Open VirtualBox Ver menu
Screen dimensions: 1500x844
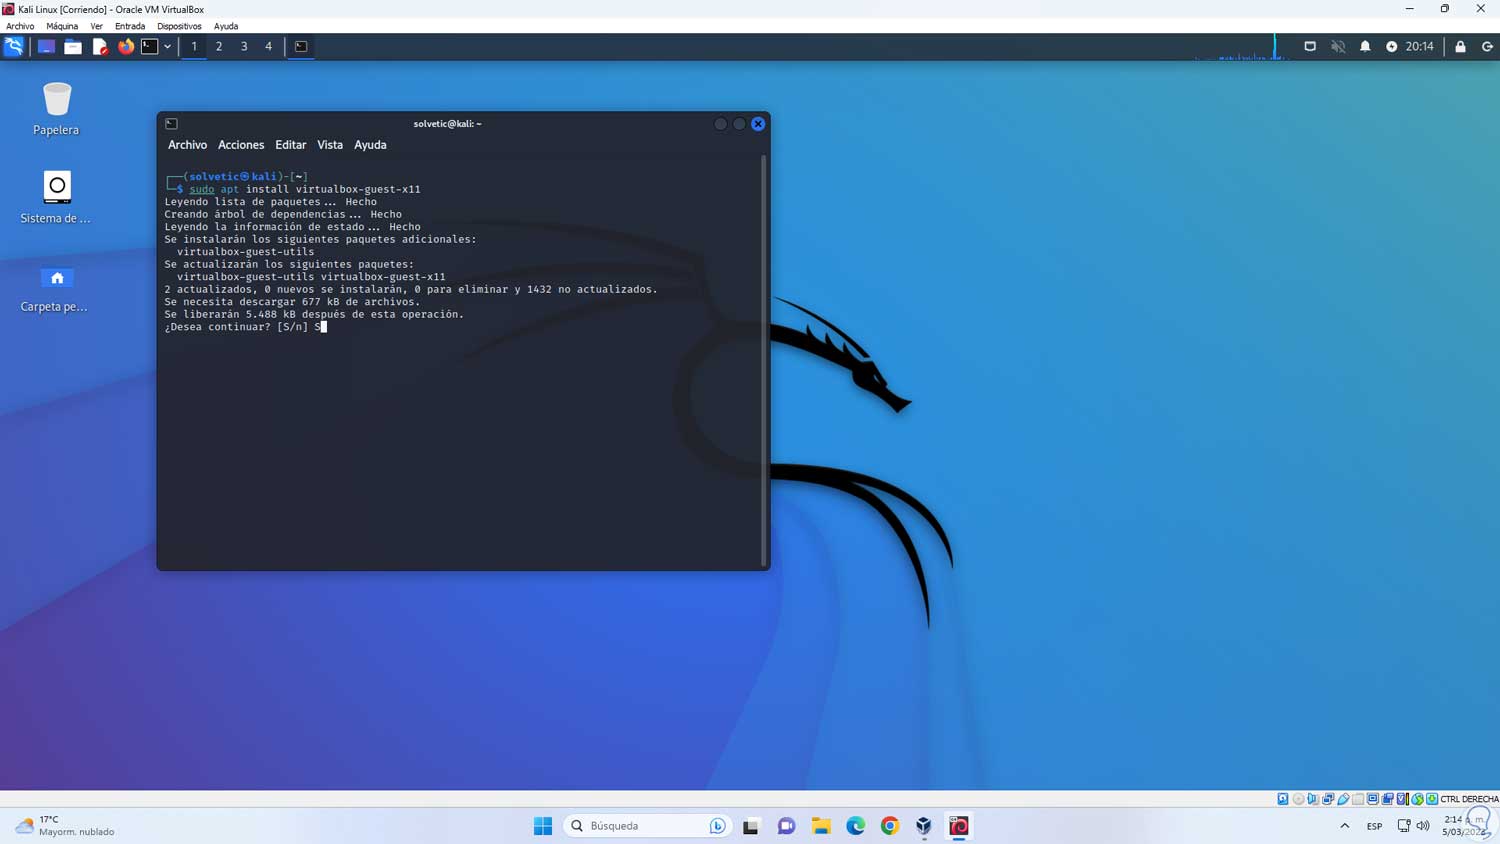point(96,26)
